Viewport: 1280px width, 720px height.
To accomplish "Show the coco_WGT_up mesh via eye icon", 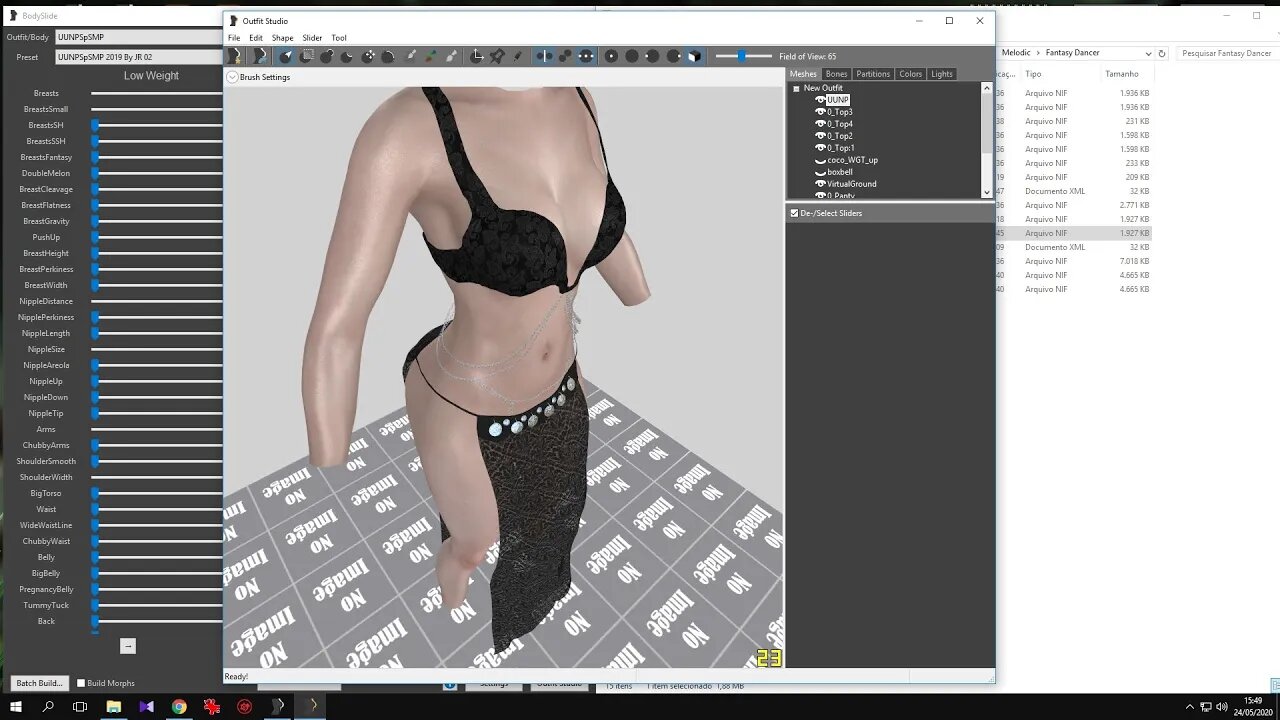I will [x=820, y=160].
